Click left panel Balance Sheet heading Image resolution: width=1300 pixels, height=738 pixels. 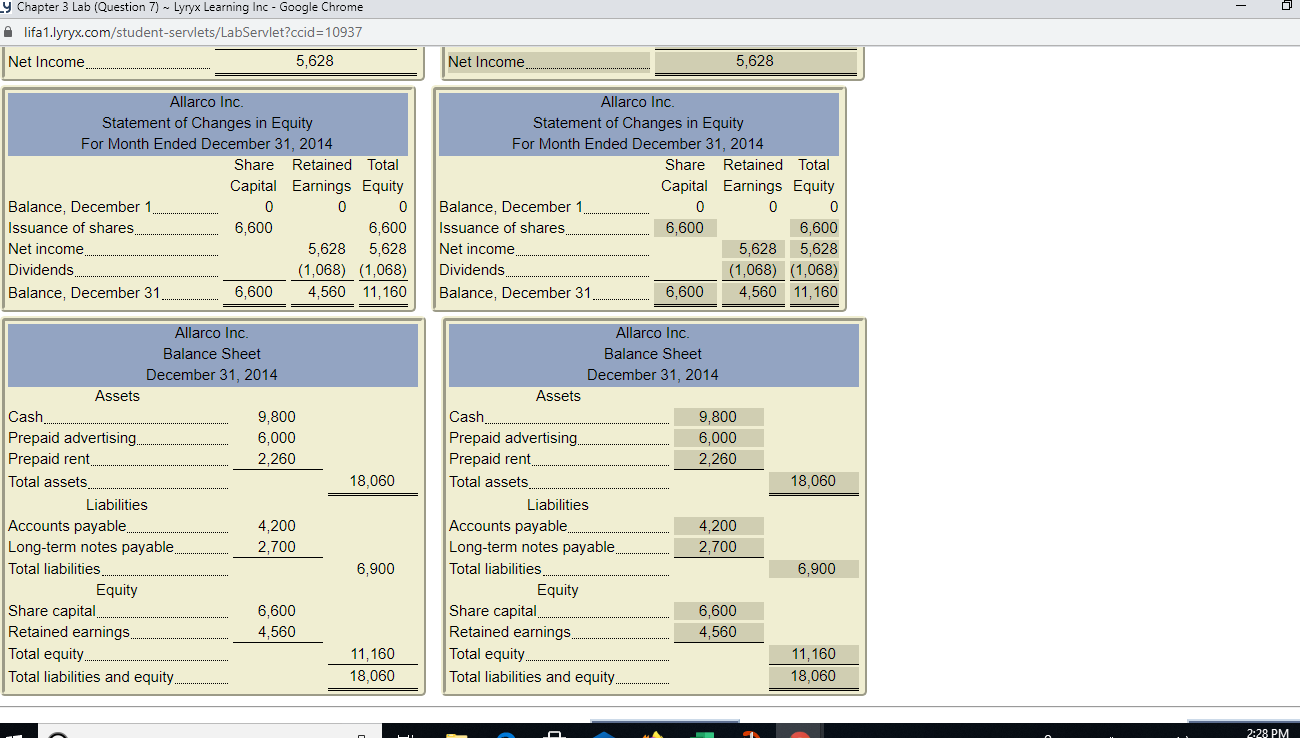(212, 354)
